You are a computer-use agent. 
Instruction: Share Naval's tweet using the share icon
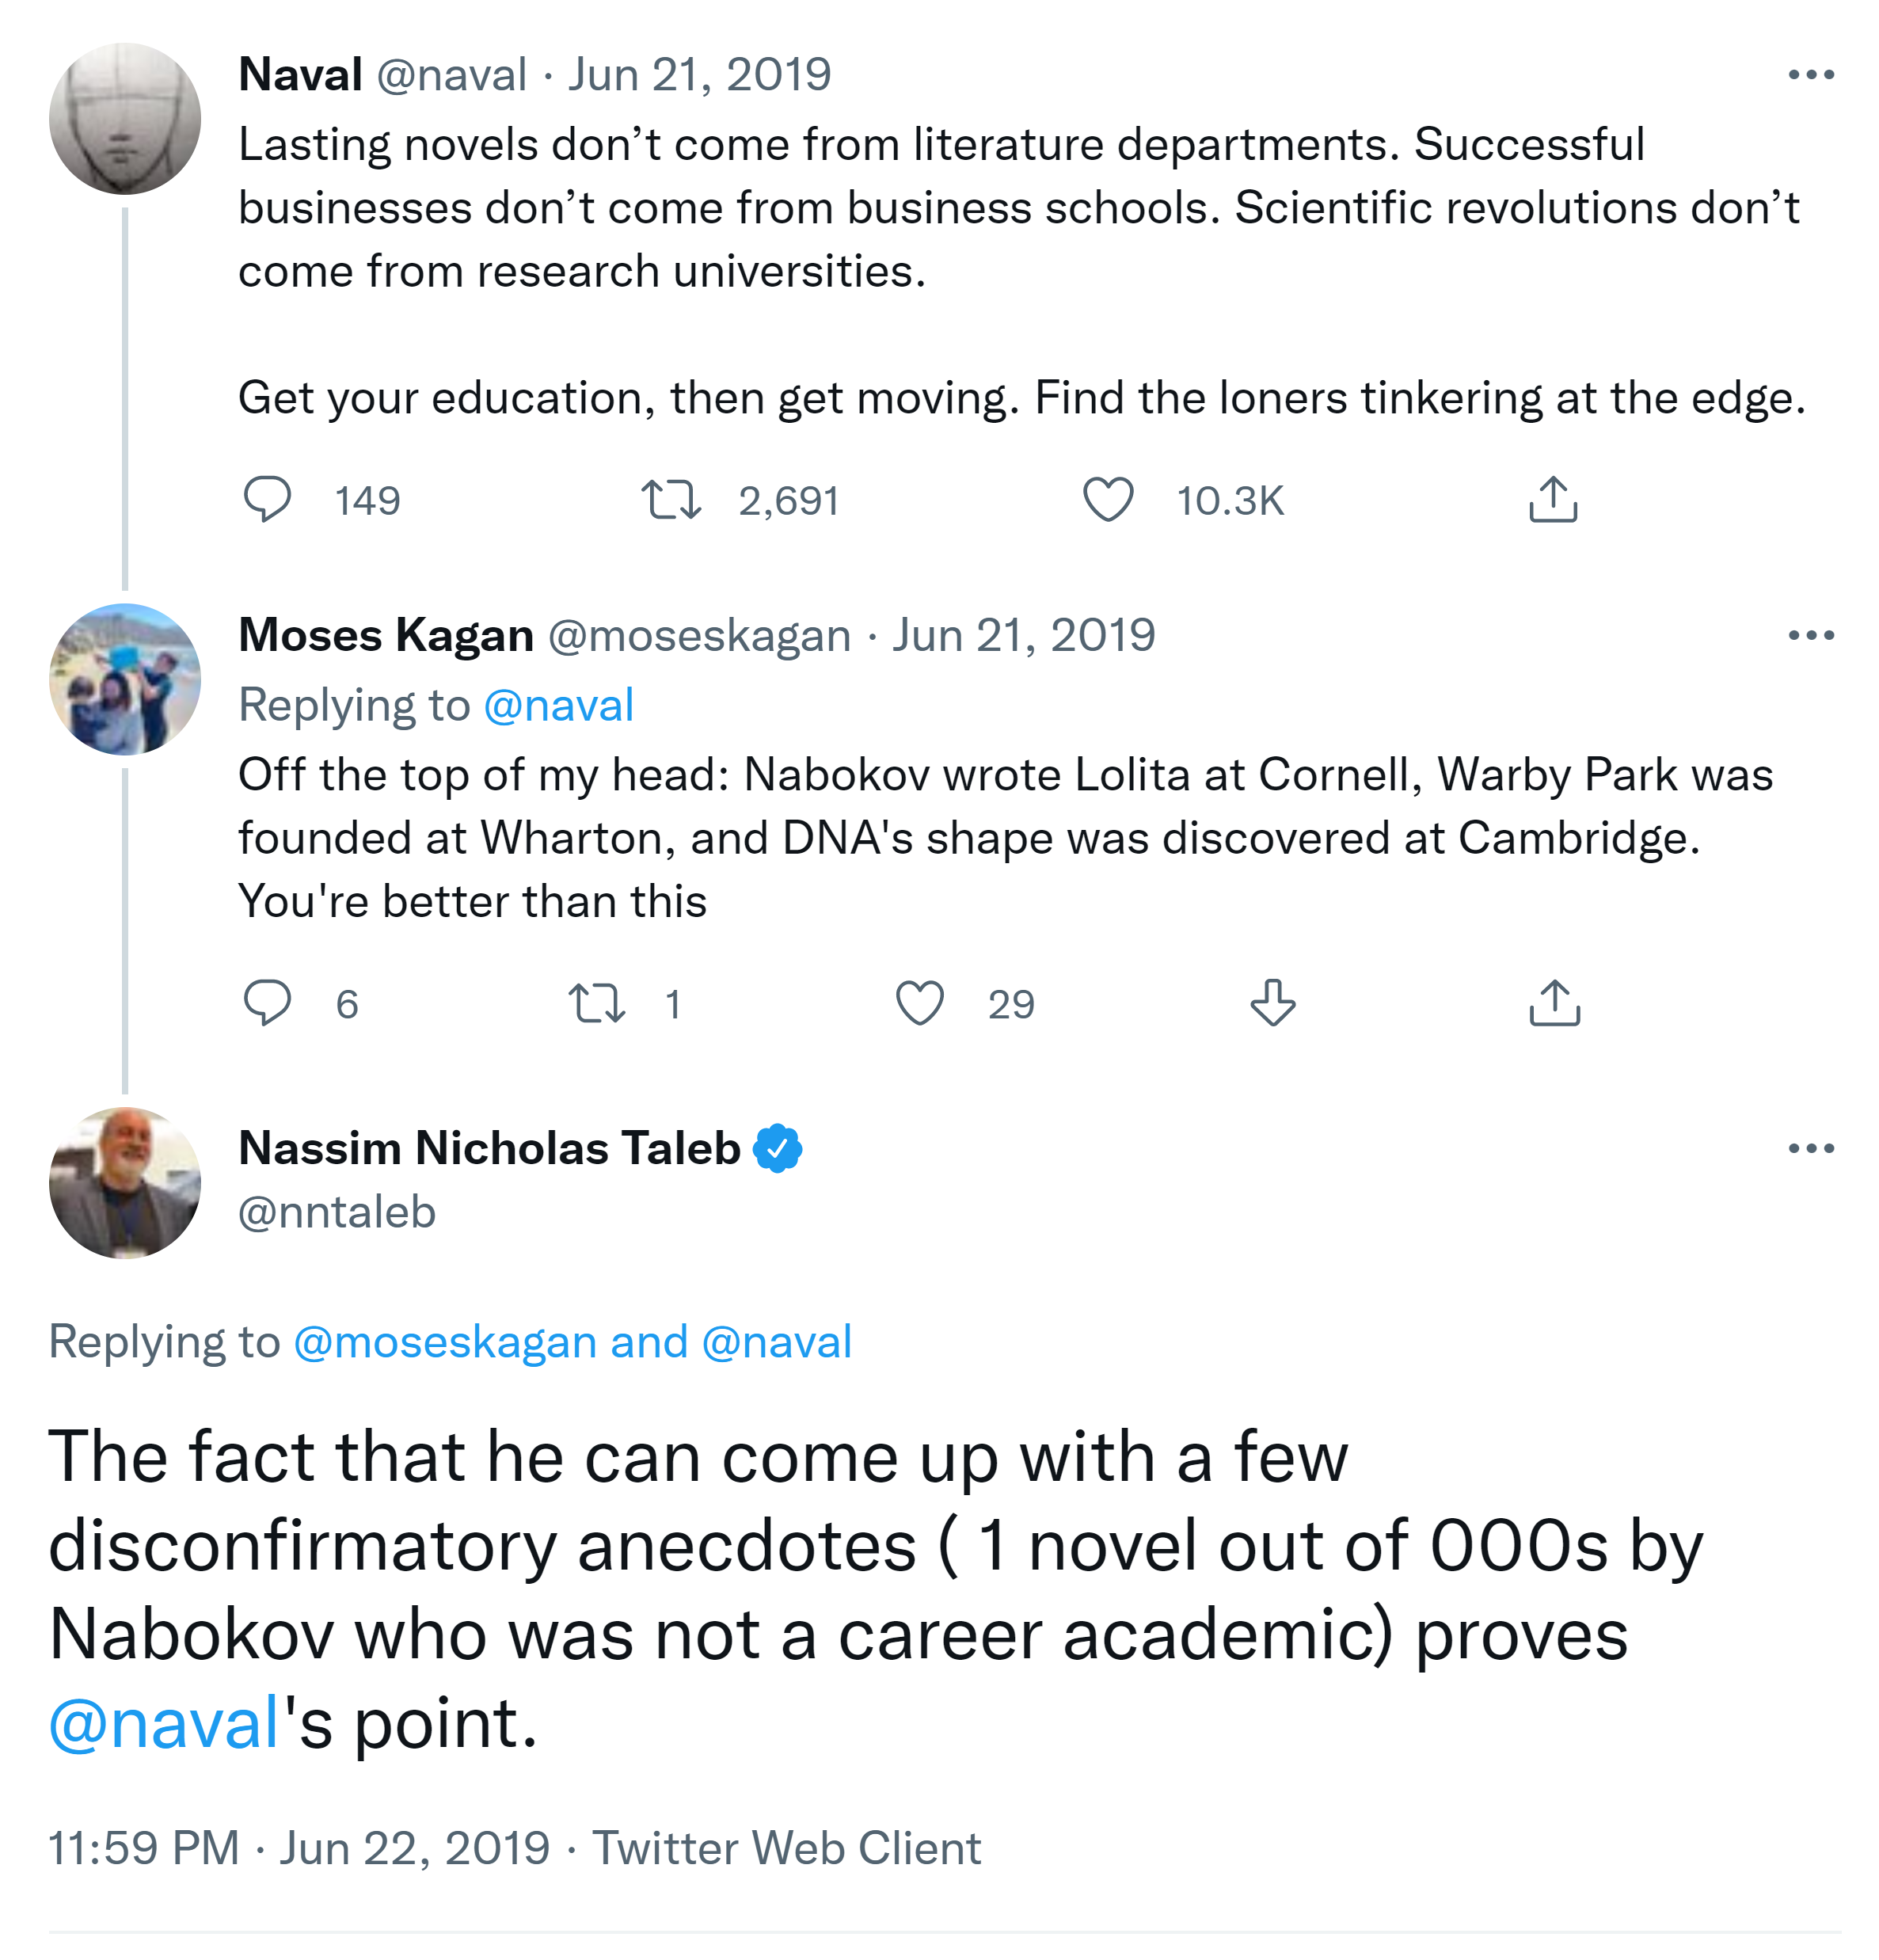[1552, 499]
